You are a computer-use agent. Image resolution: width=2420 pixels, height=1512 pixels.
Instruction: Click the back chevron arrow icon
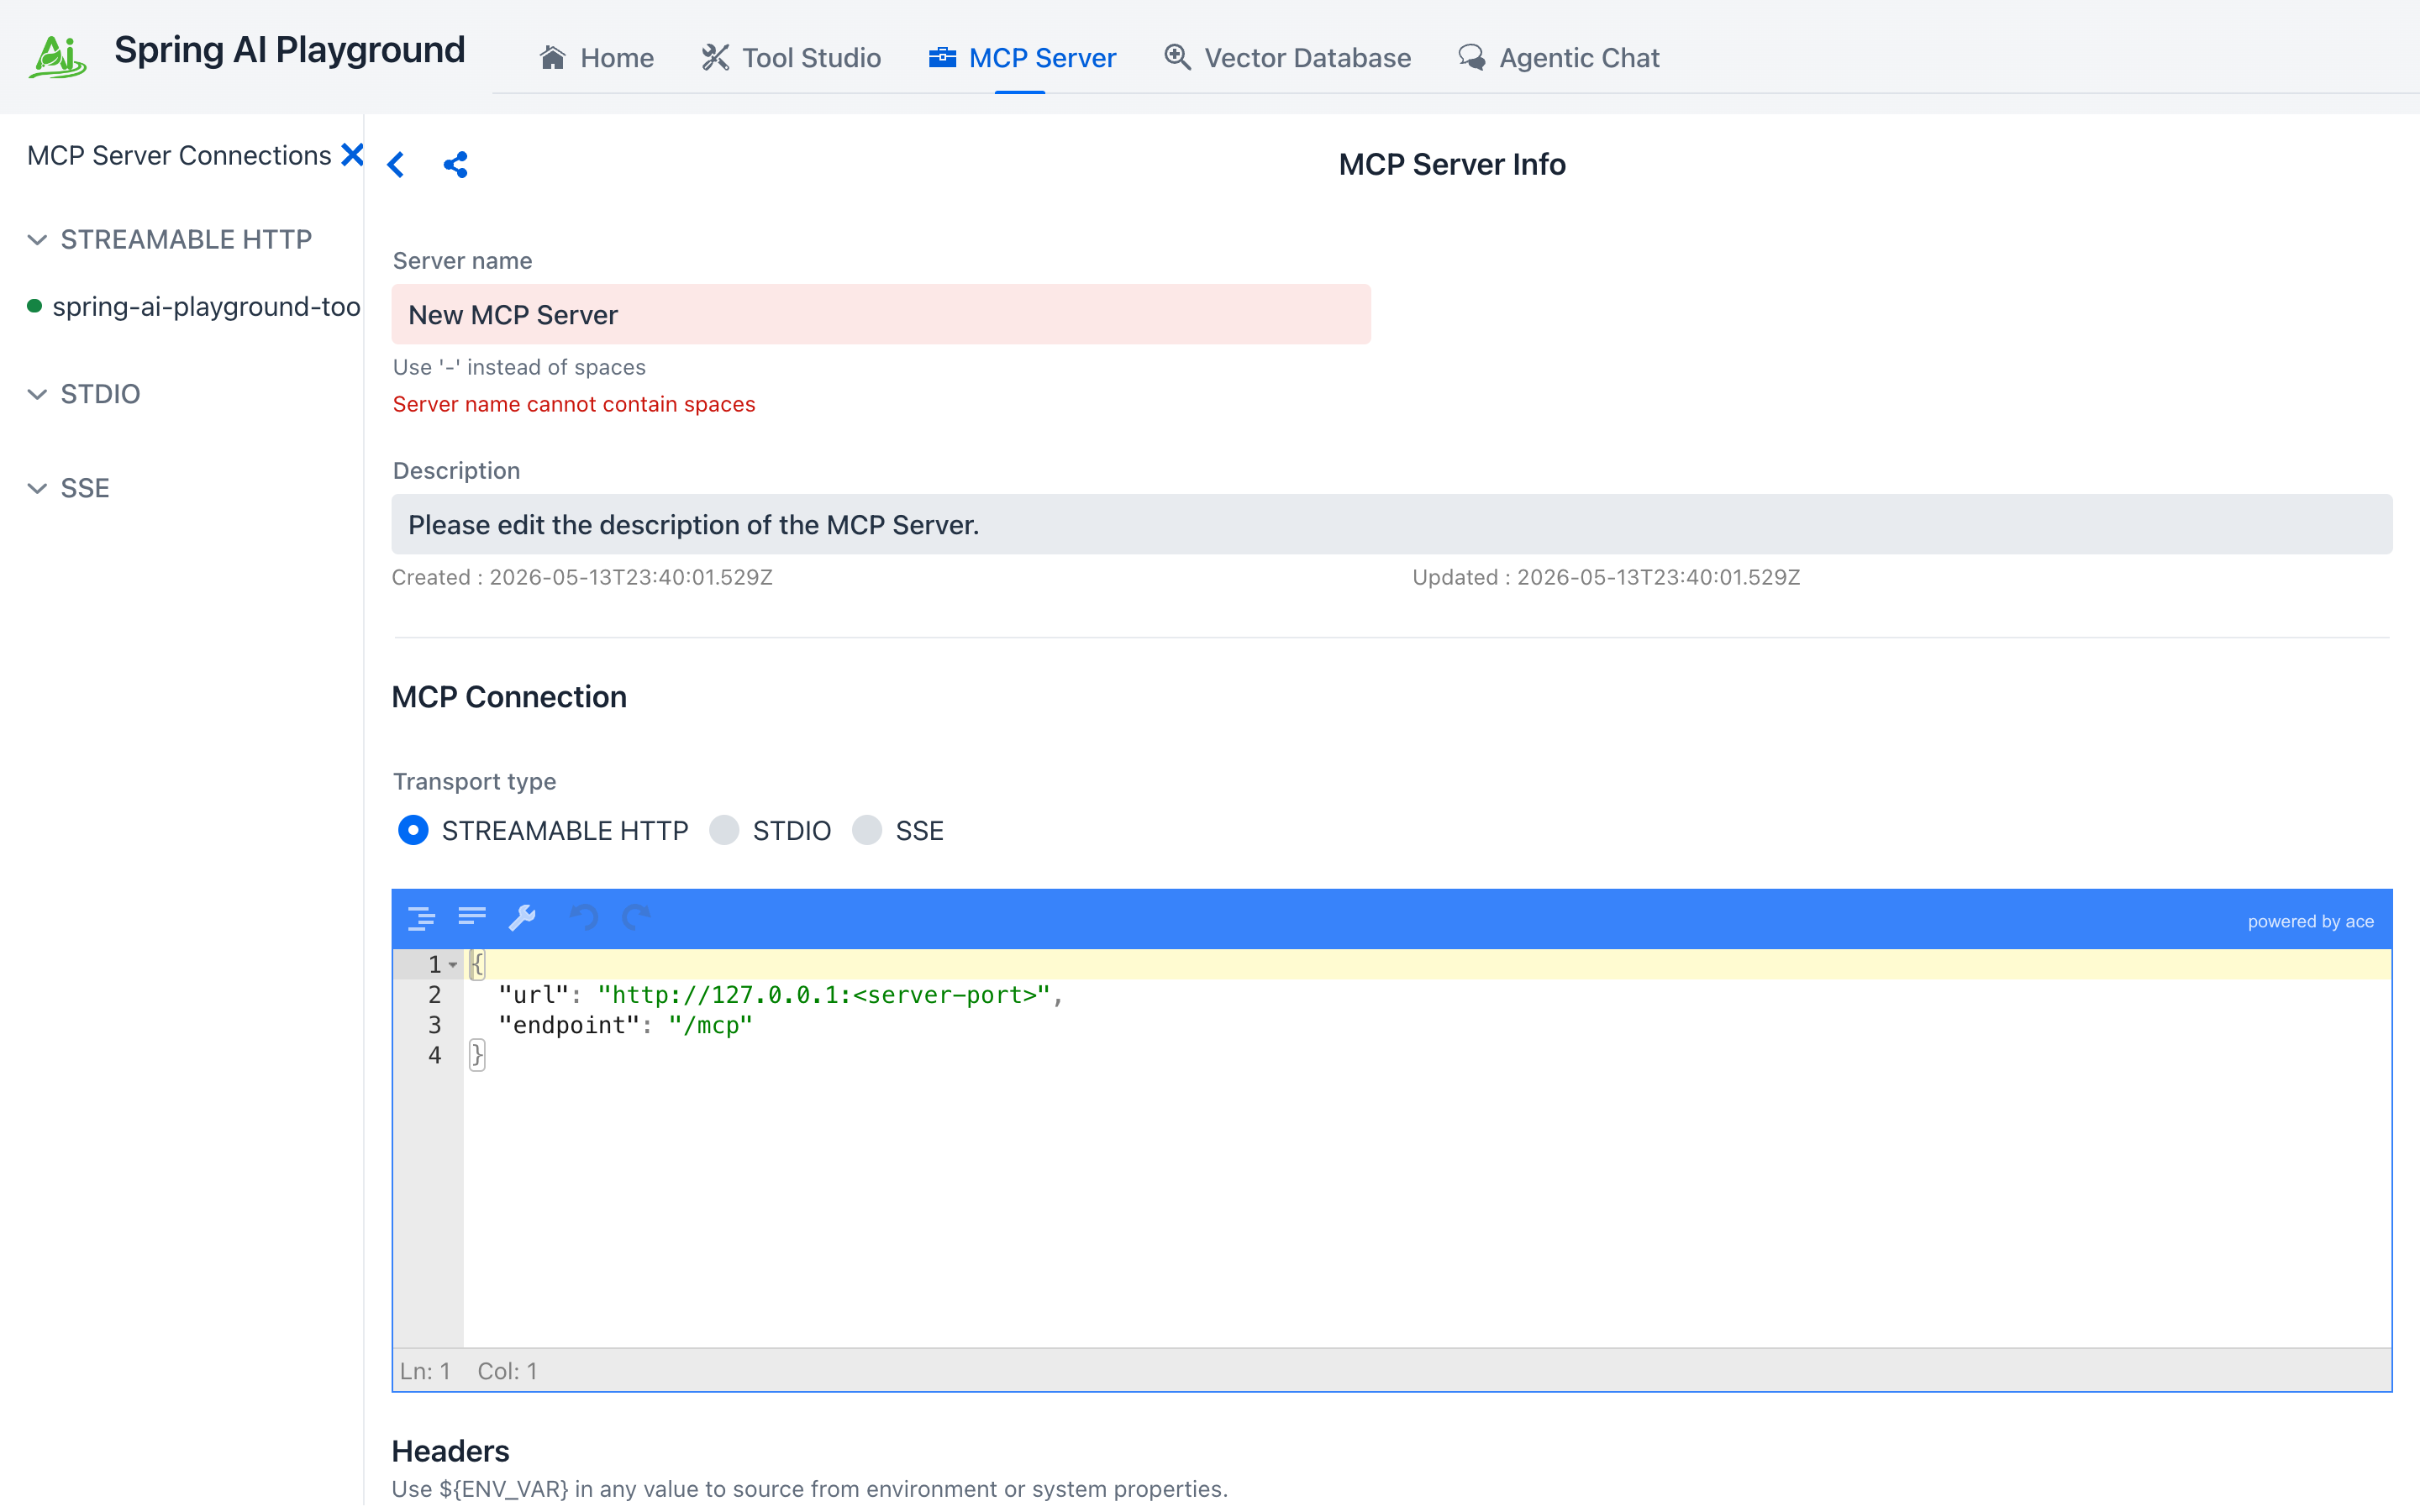click(396, 164)
